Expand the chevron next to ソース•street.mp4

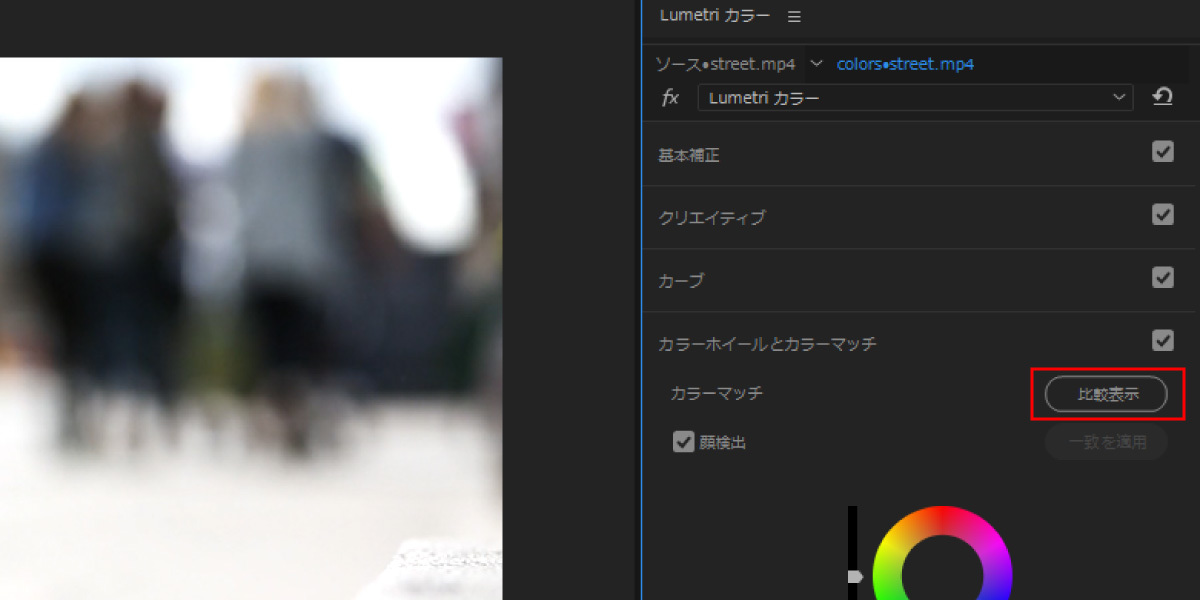tap(816, 63)
